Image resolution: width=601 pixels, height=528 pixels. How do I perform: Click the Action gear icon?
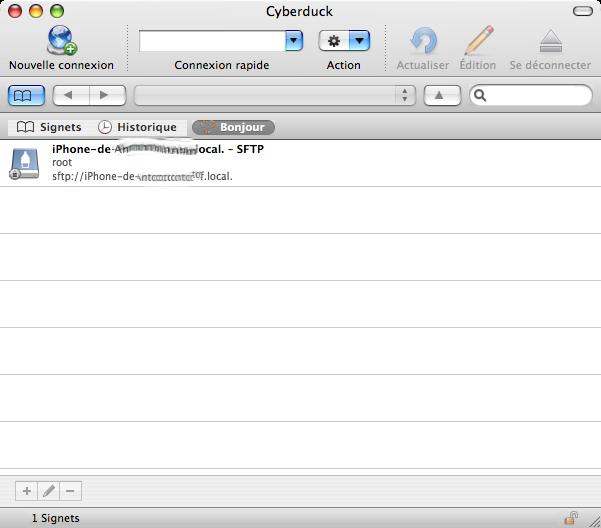334,41
